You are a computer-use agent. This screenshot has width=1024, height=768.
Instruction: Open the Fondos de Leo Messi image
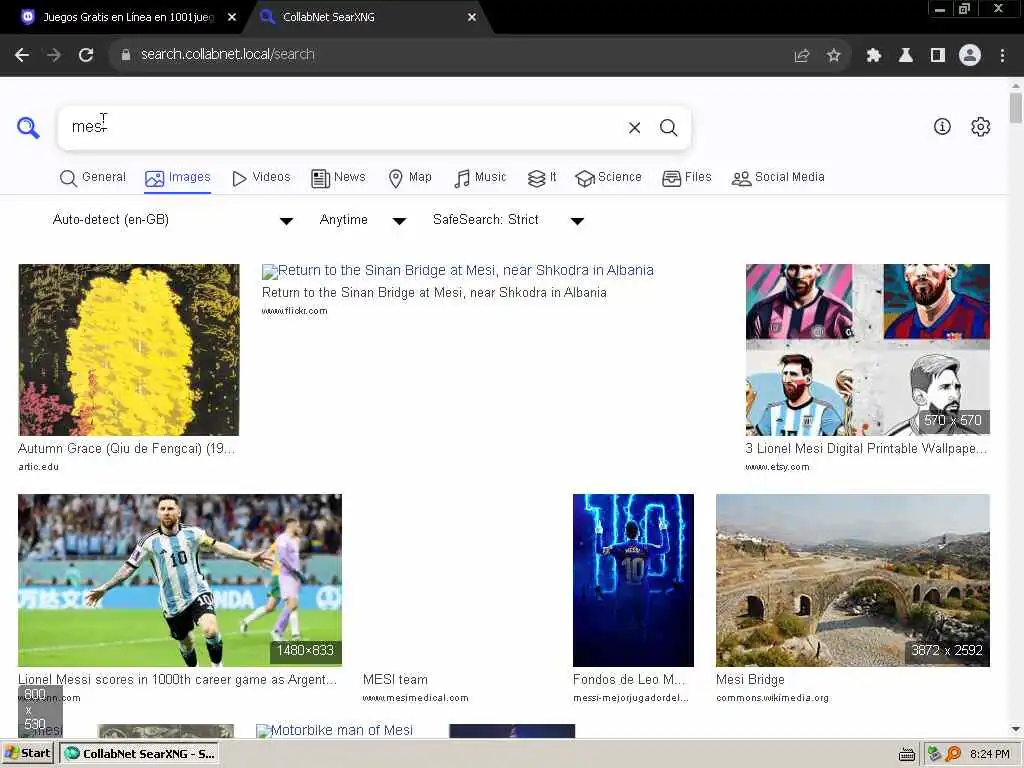[x=633, y=580]
